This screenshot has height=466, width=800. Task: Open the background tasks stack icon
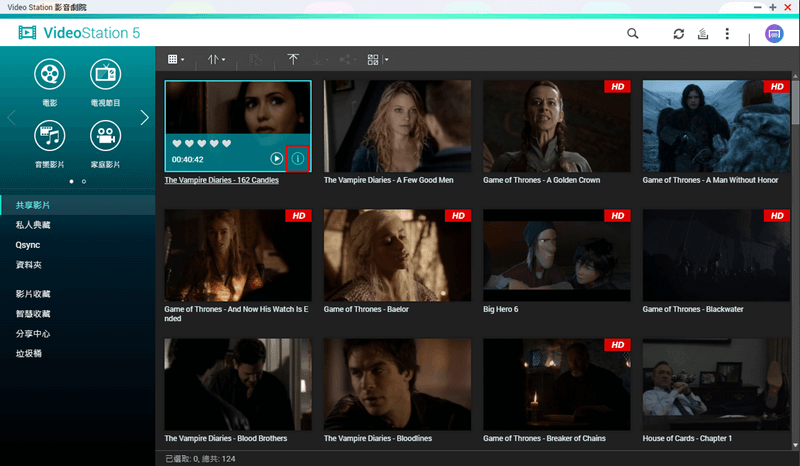[703, 34]
